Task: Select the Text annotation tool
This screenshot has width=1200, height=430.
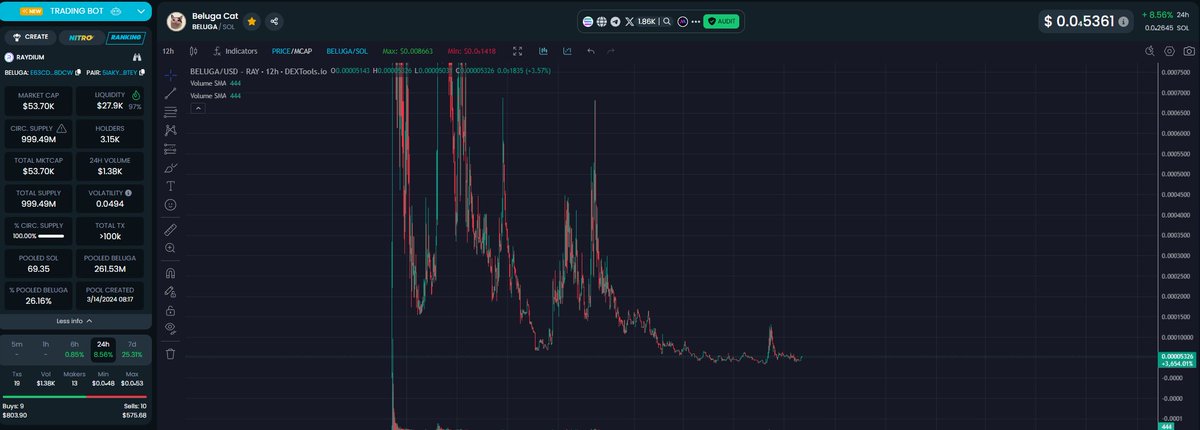Action: click(x=170, y=186)
